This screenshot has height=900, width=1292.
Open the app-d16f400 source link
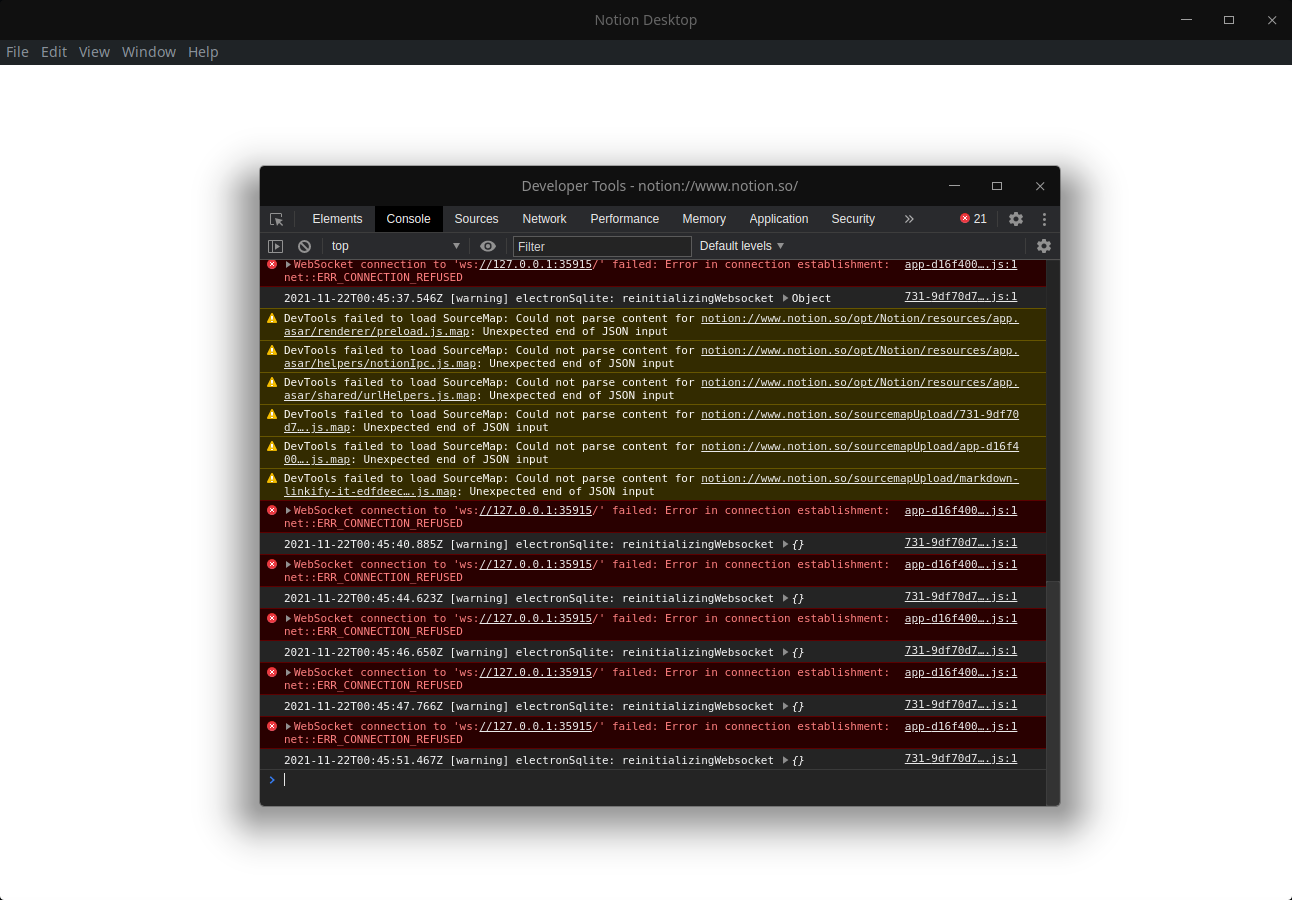pos(960,264)
